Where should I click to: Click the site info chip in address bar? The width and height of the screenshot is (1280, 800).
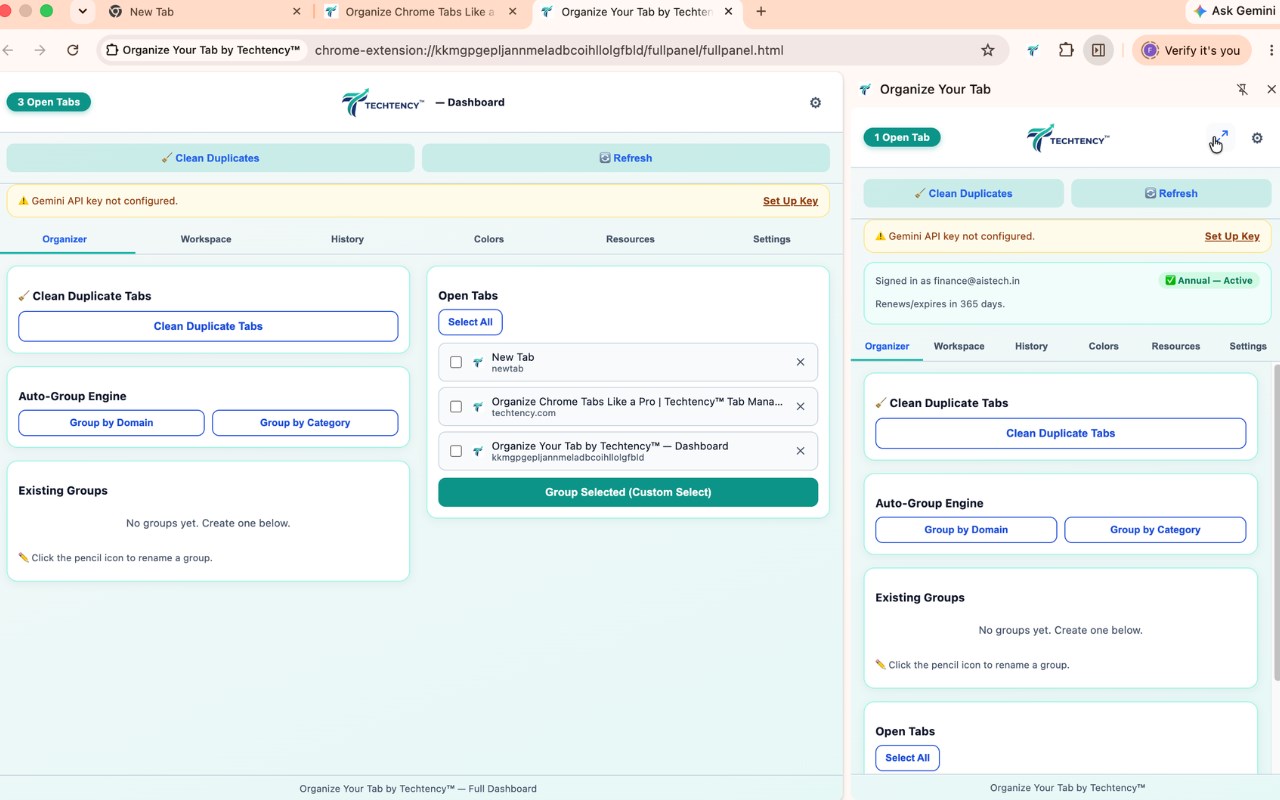203,50
